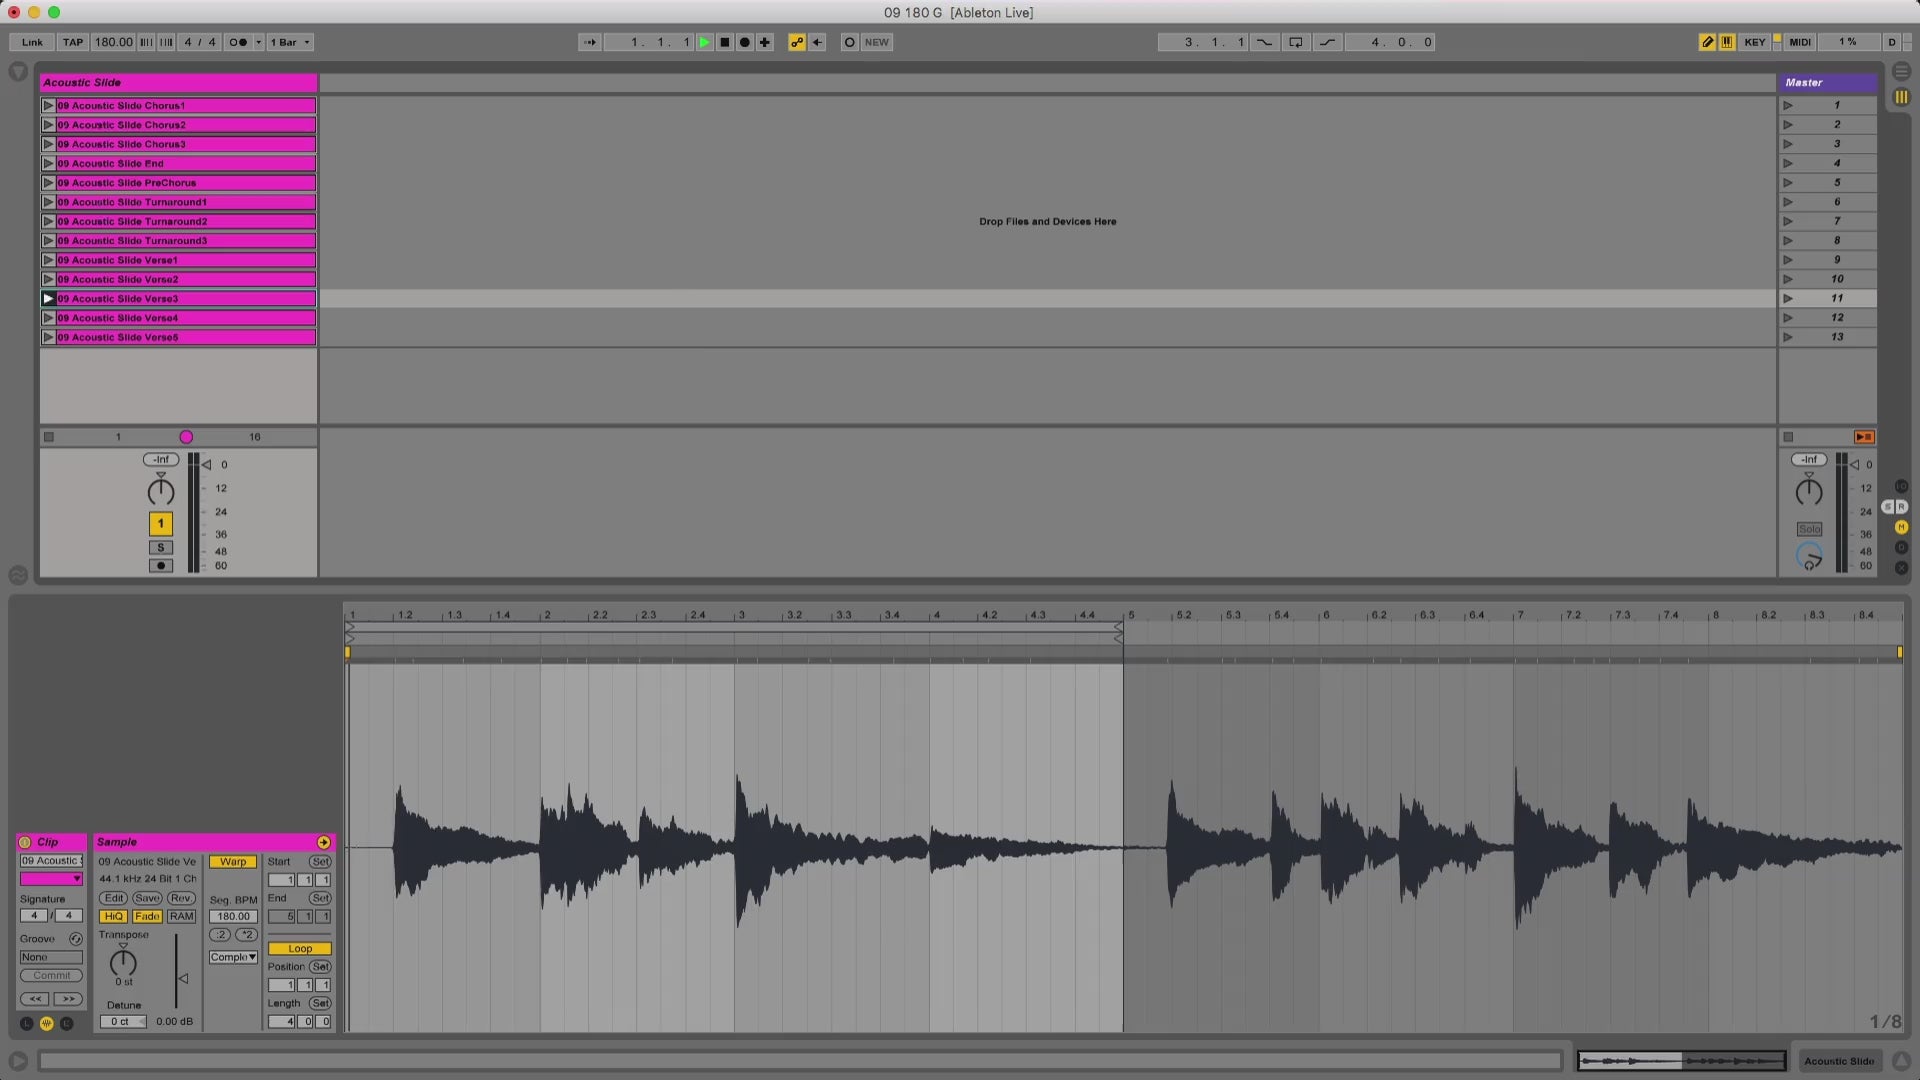Toggle the Punch-Out switch

coord(1327,42)
